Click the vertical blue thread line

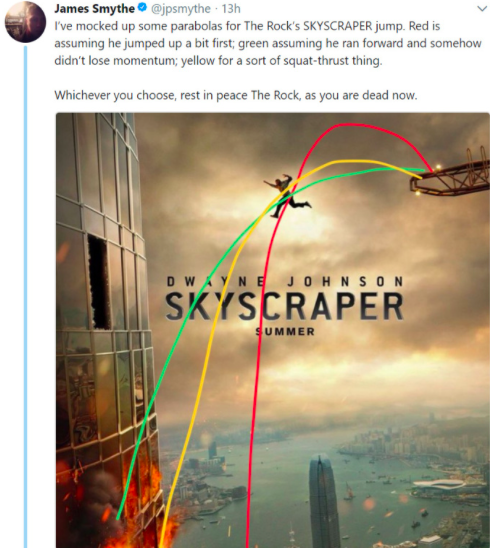click(26, 296)
